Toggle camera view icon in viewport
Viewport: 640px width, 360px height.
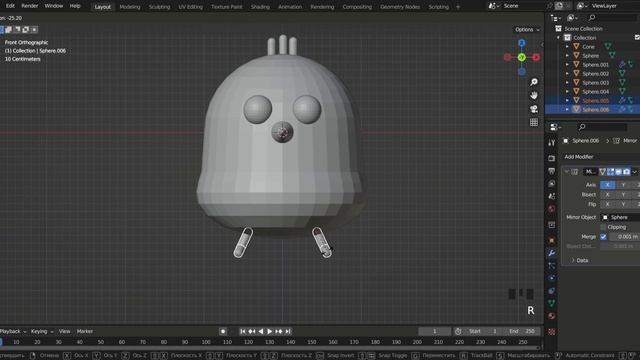click(x=533, y=109)
